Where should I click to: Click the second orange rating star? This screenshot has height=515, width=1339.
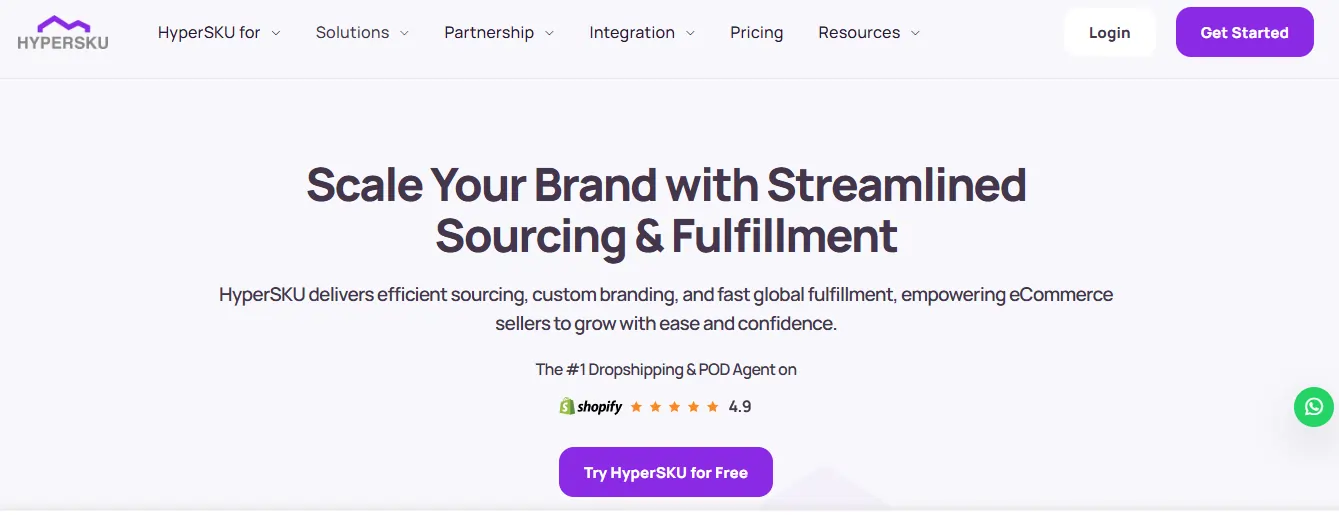tap(655, 407)
